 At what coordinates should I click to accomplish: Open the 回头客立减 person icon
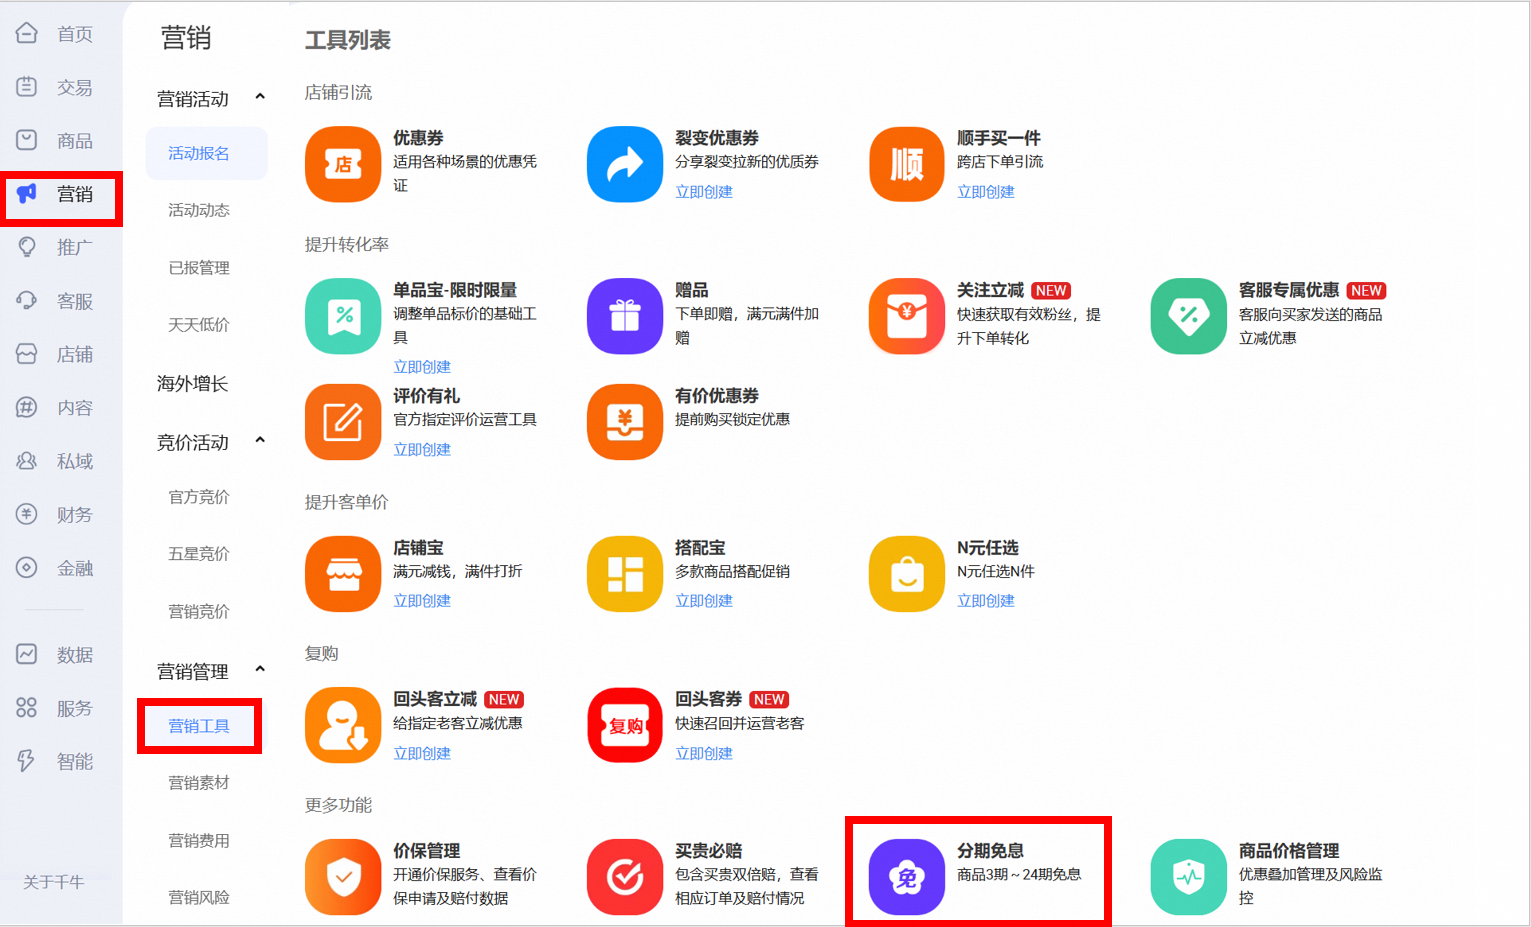pyautogui.click(x=343, y=725)
